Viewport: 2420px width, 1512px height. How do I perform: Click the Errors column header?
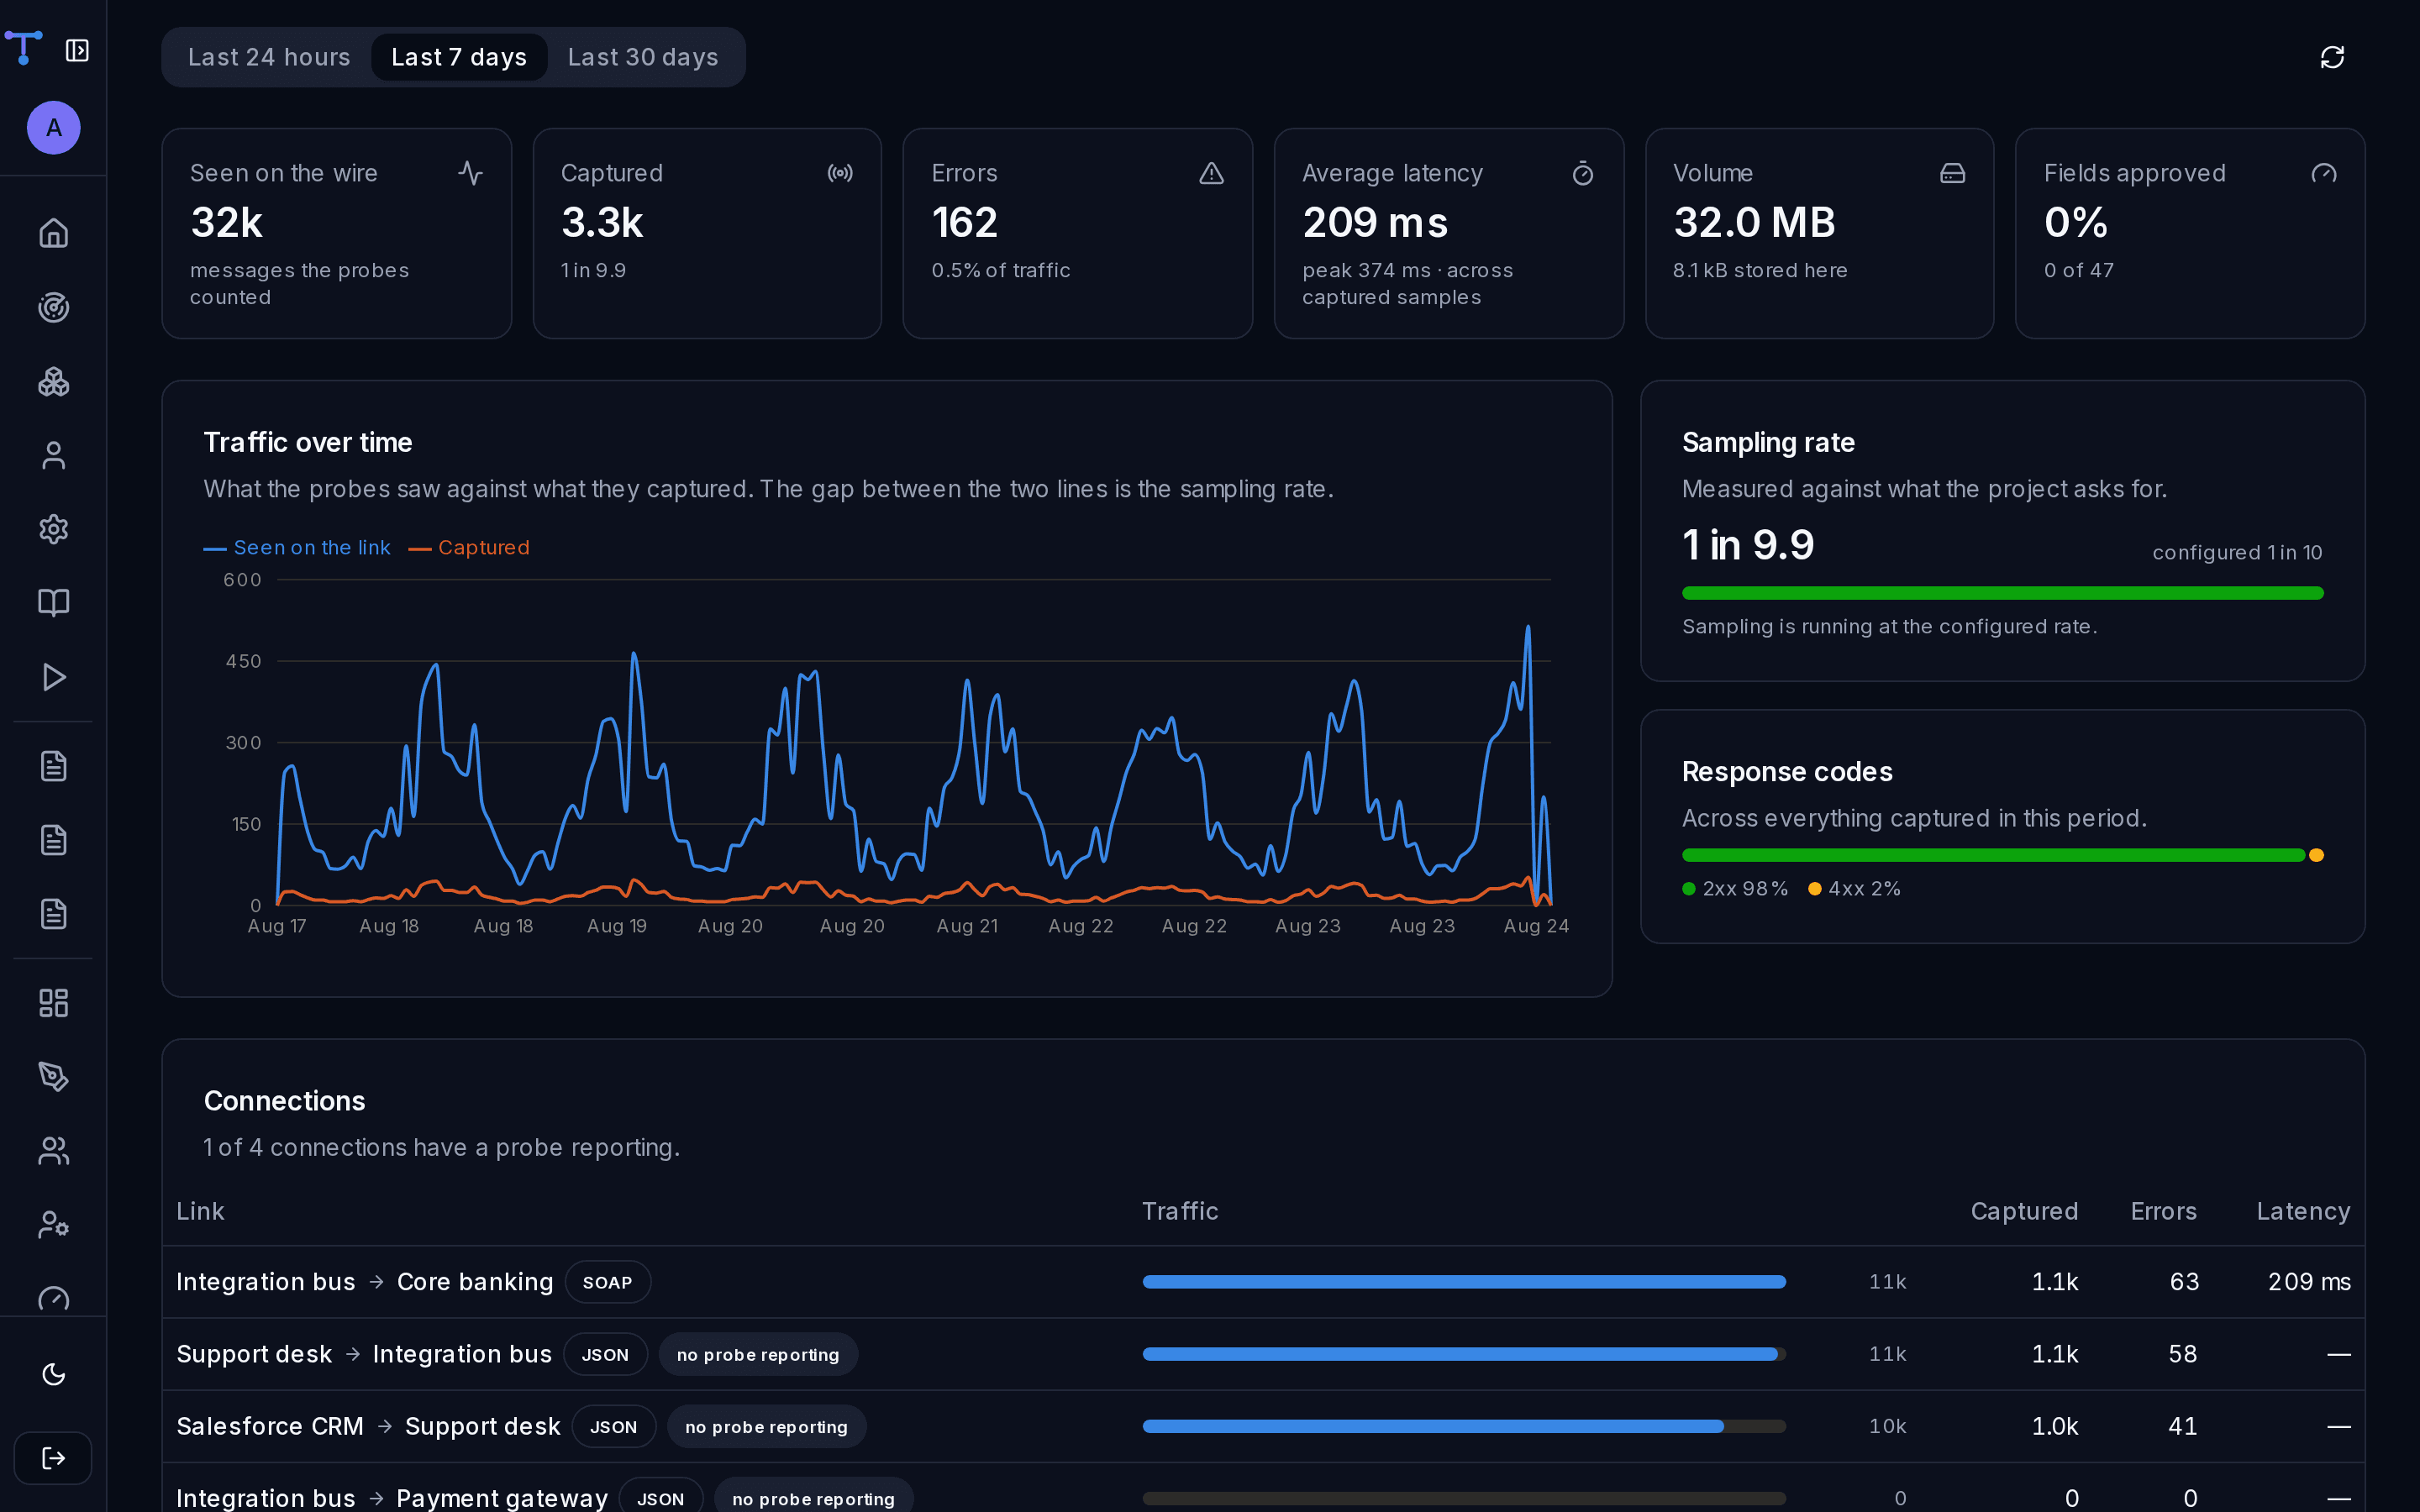pyautogui.click(x=2163, y=1211)
